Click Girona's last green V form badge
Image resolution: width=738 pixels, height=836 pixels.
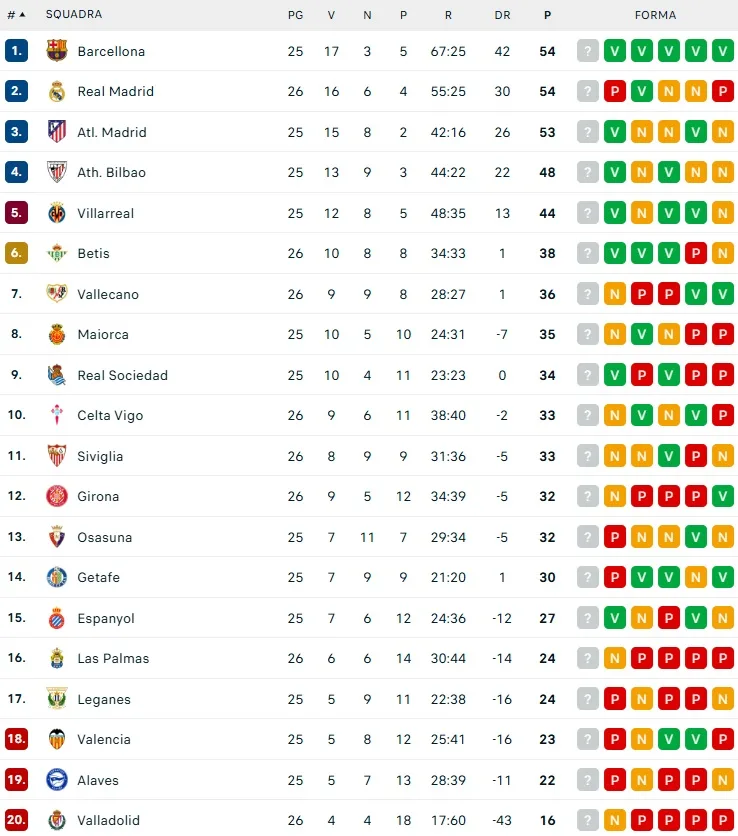point(723,497)
